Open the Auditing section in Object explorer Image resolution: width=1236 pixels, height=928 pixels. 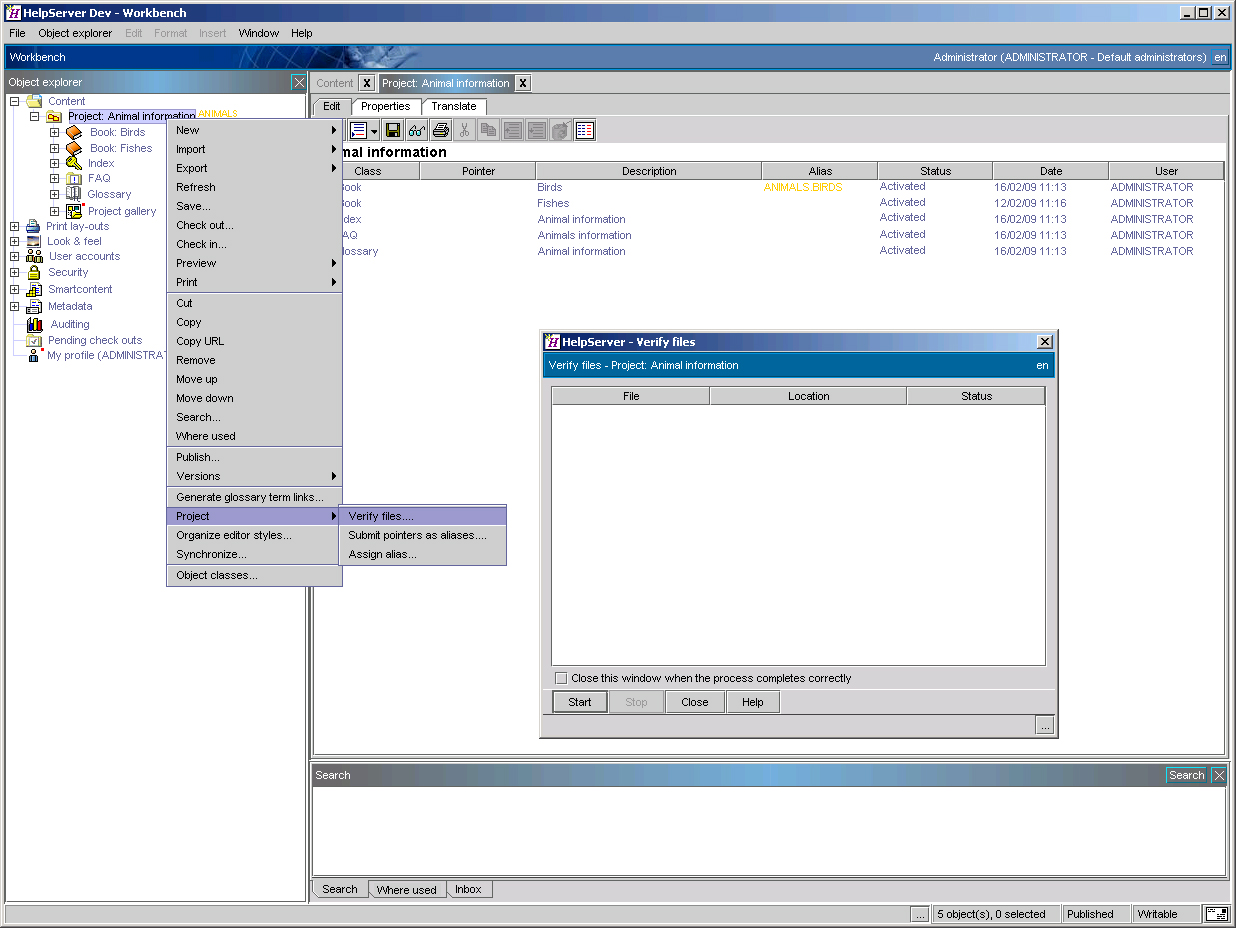[69, 323]
